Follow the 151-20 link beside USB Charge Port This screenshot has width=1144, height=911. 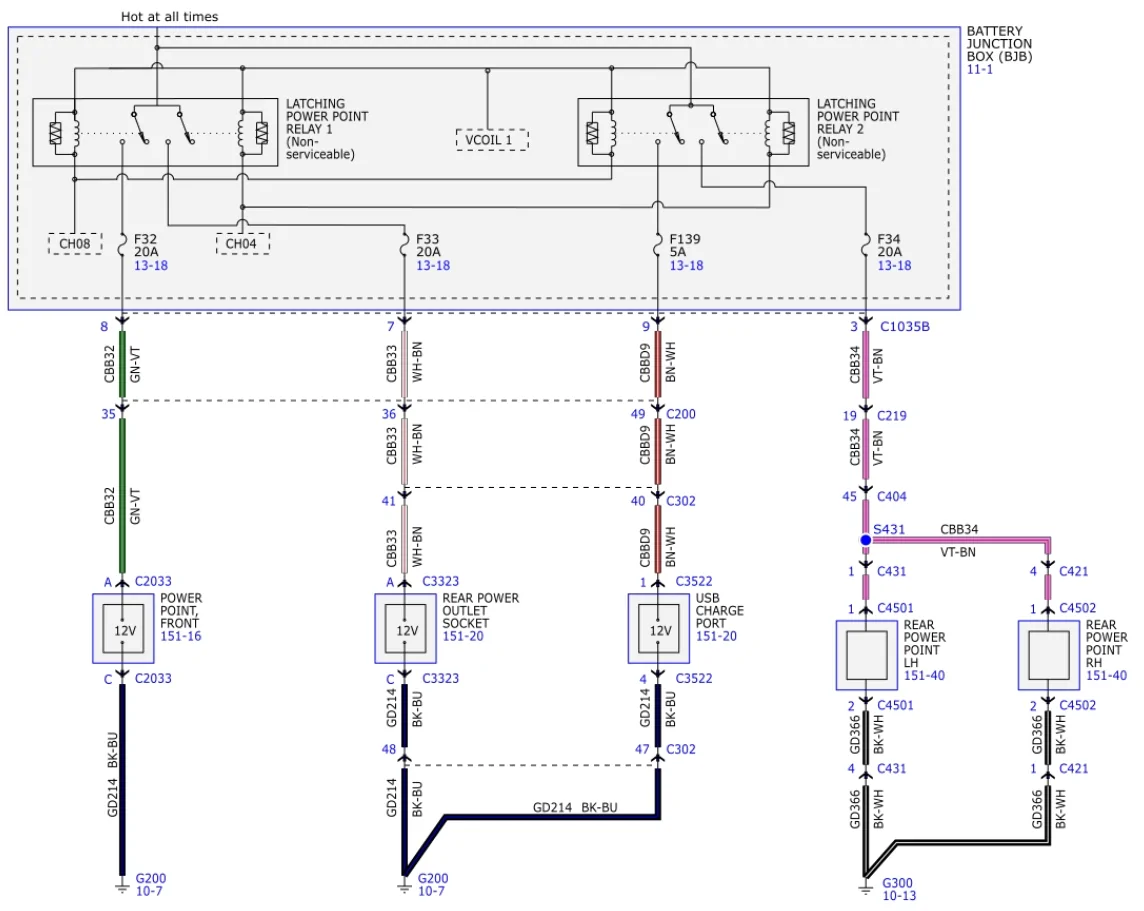pyautogui.click(x=716, y=636)
